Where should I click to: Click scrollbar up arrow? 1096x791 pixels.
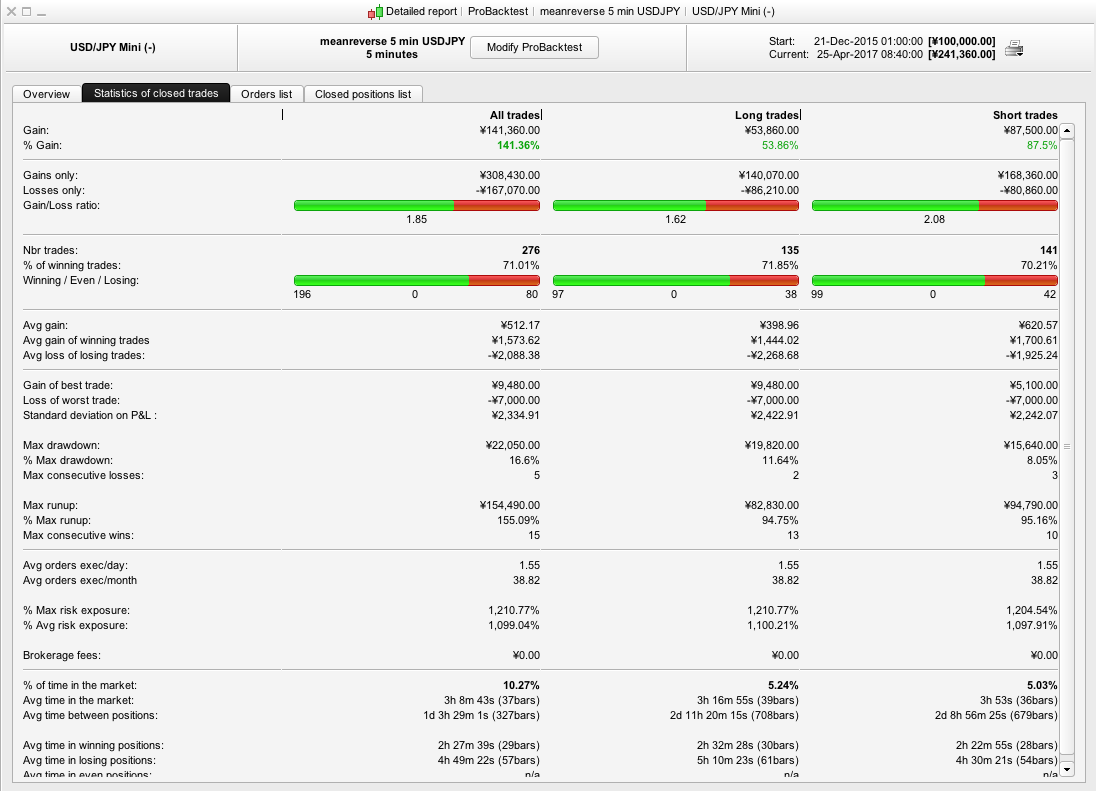(1067, 131)
